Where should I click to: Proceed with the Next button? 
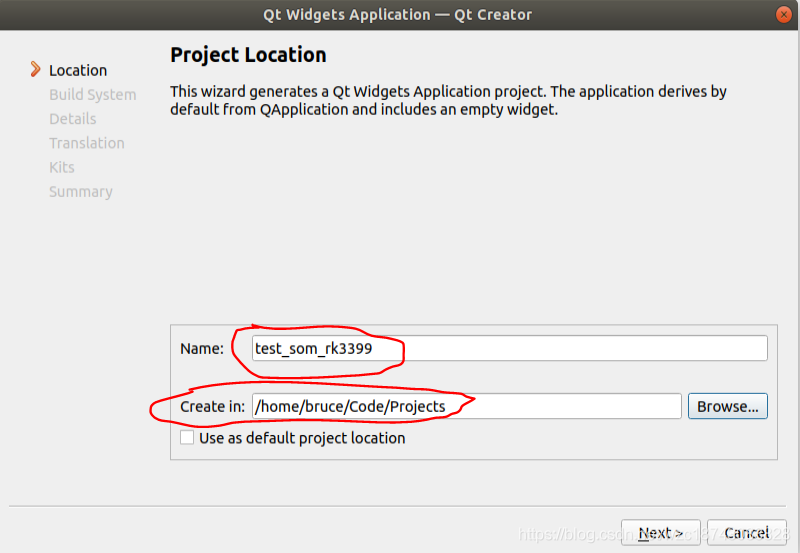661,533
